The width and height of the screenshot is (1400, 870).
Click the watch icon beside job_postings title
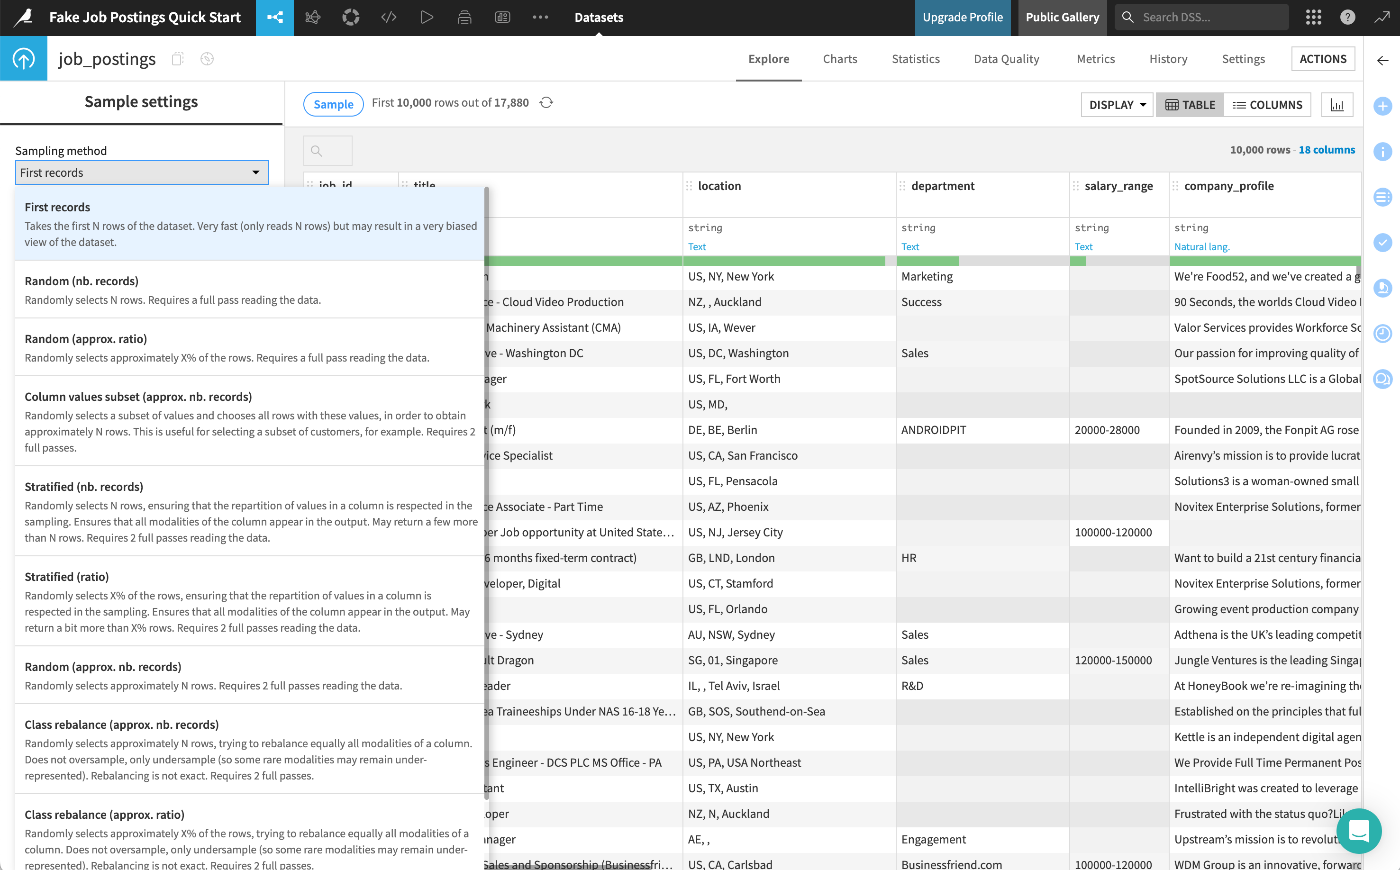point(207,59)
